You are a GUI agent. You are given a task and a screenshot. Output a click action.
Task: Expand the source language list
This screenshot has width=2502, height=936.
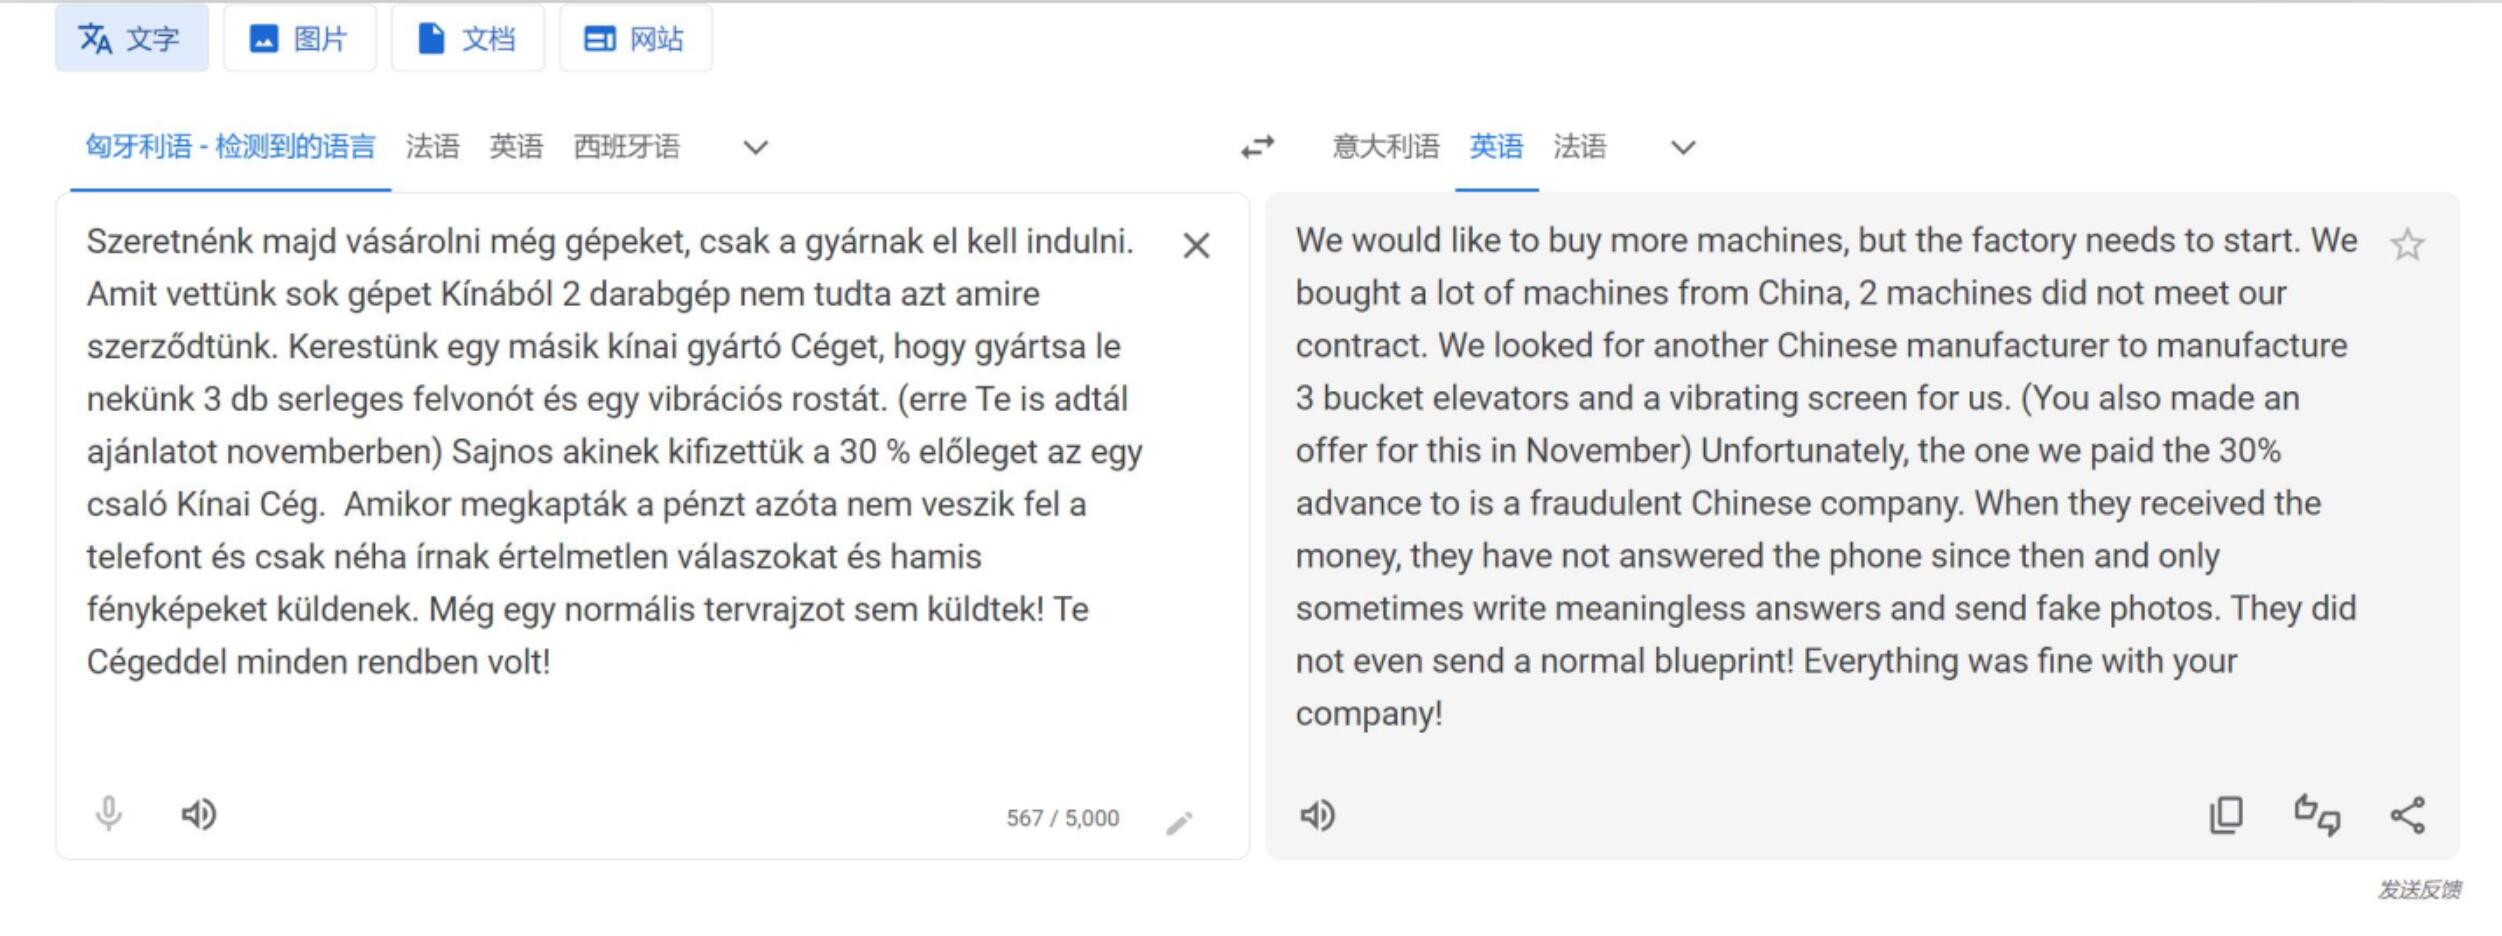pos(756,148)
